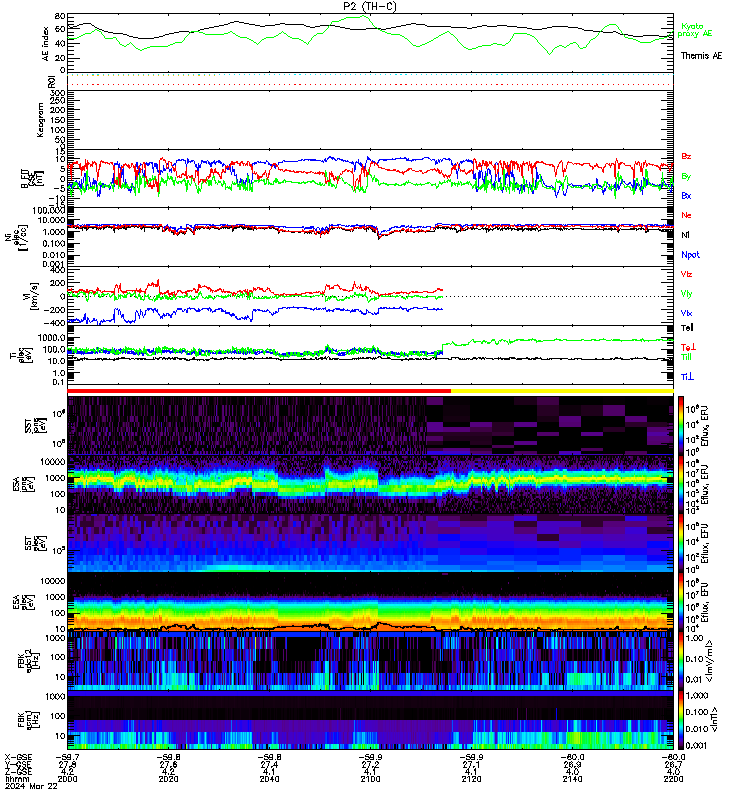Select the red Ne density legend label
Image resolution: width=750 pixels, height=800 pixels.
[686, 215]
